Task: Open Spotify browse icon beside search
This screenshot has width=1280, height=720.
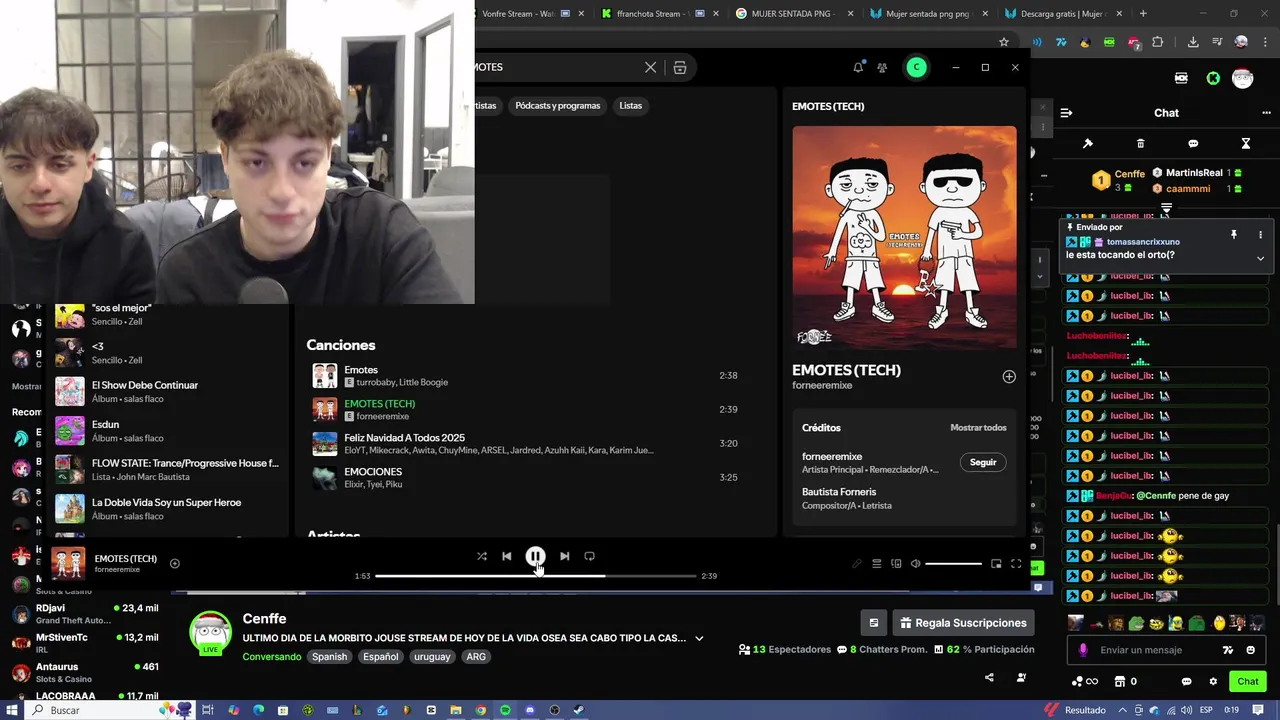Action: pos(680,67)
